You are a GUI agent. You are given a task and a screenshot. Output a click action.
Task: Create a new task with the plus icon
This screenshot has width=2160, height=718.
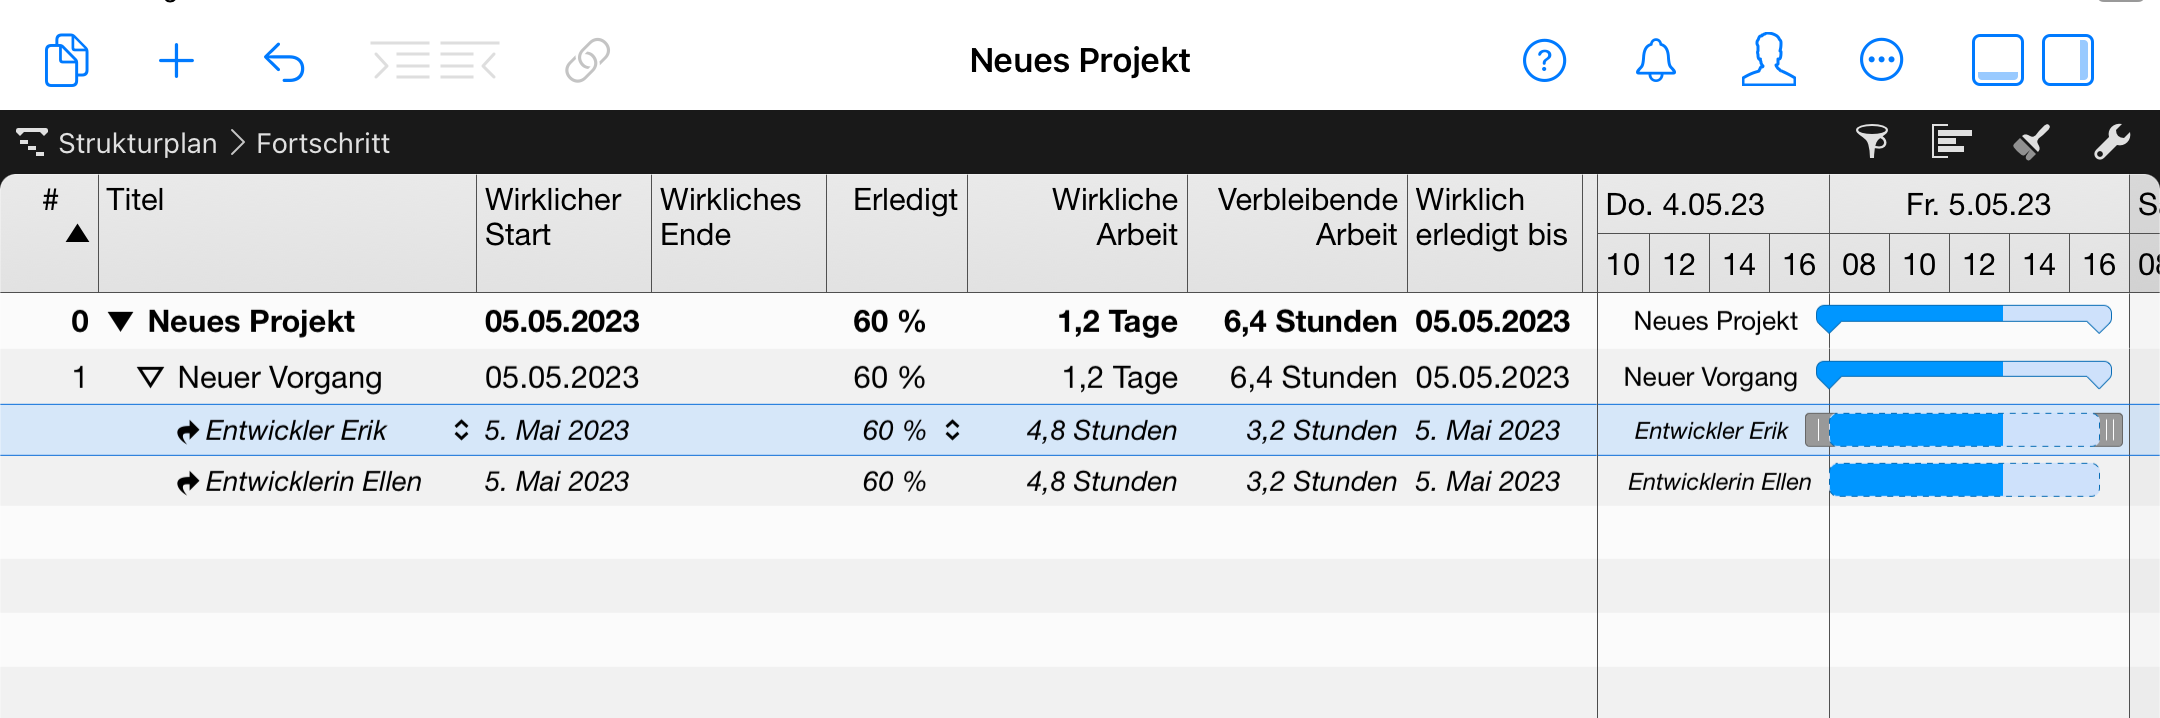coord(176,59)
